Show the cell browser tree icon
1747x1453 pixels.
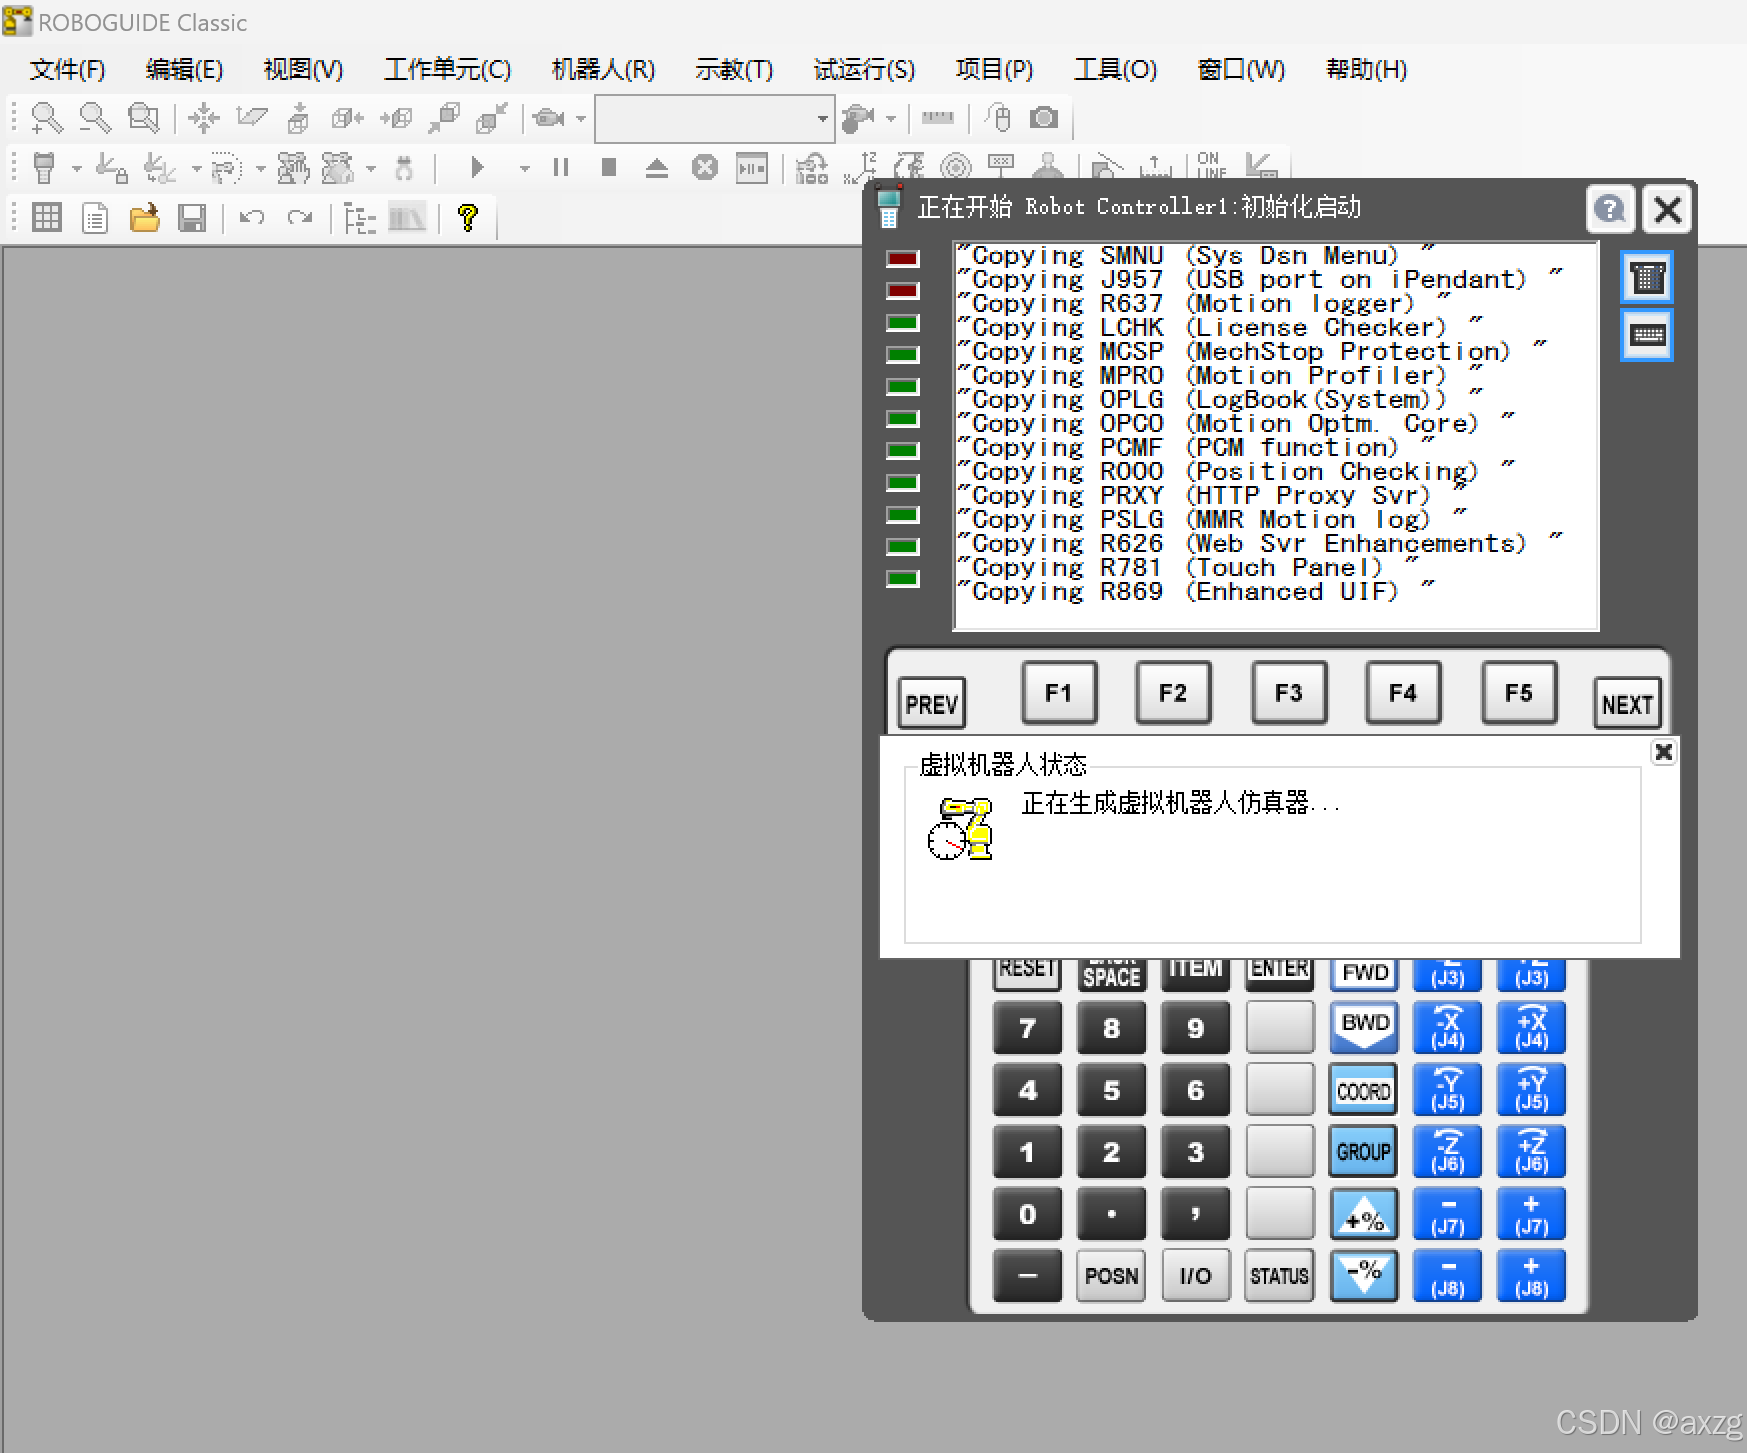click(360, 218)
